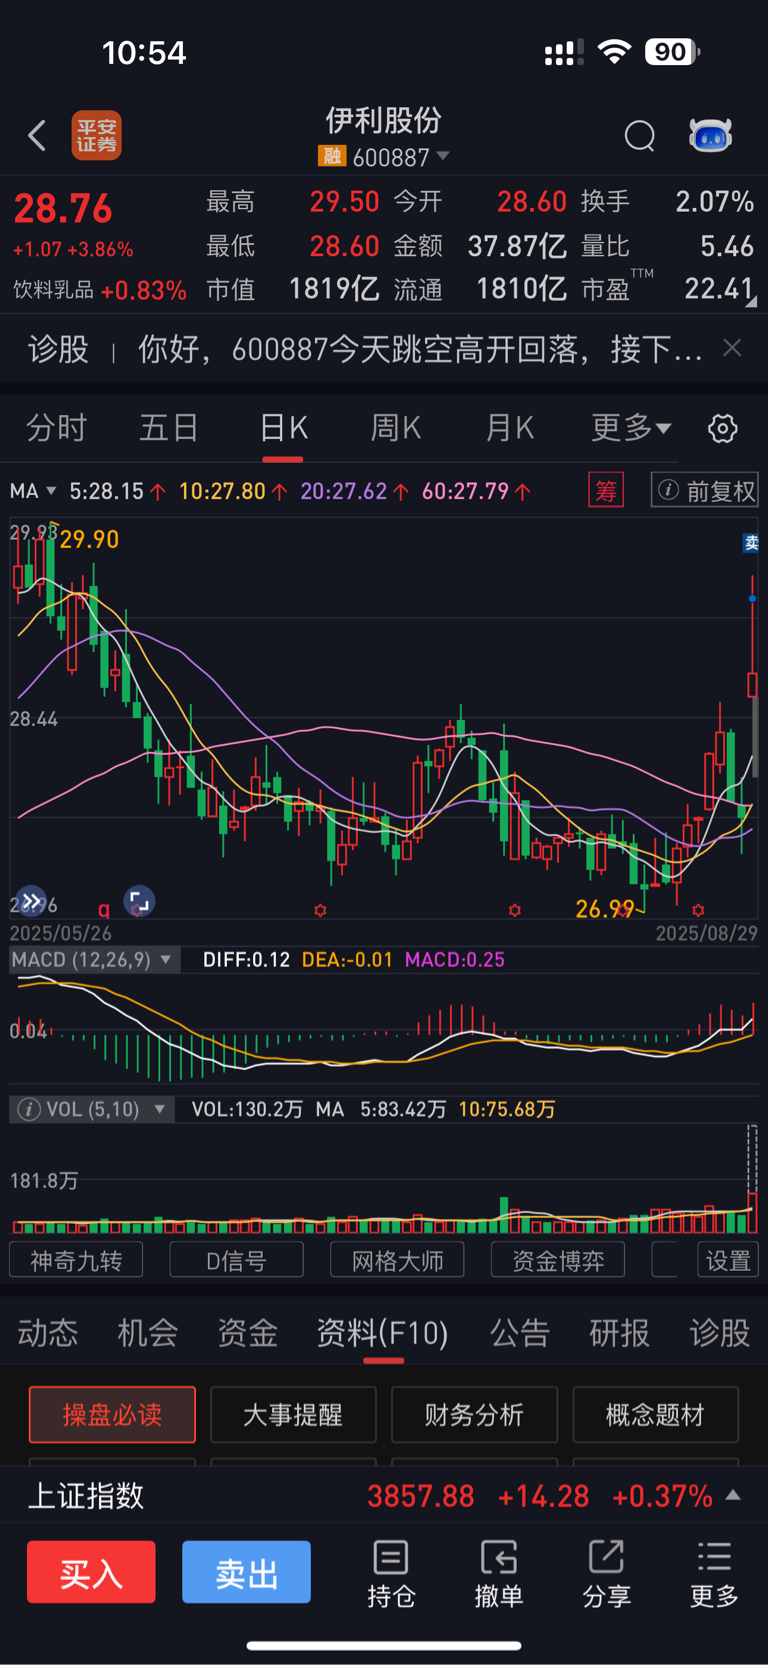This screenshot has height=1665, width=768.
Task: Switch to 公告 tab
Action: (520, 1333)
